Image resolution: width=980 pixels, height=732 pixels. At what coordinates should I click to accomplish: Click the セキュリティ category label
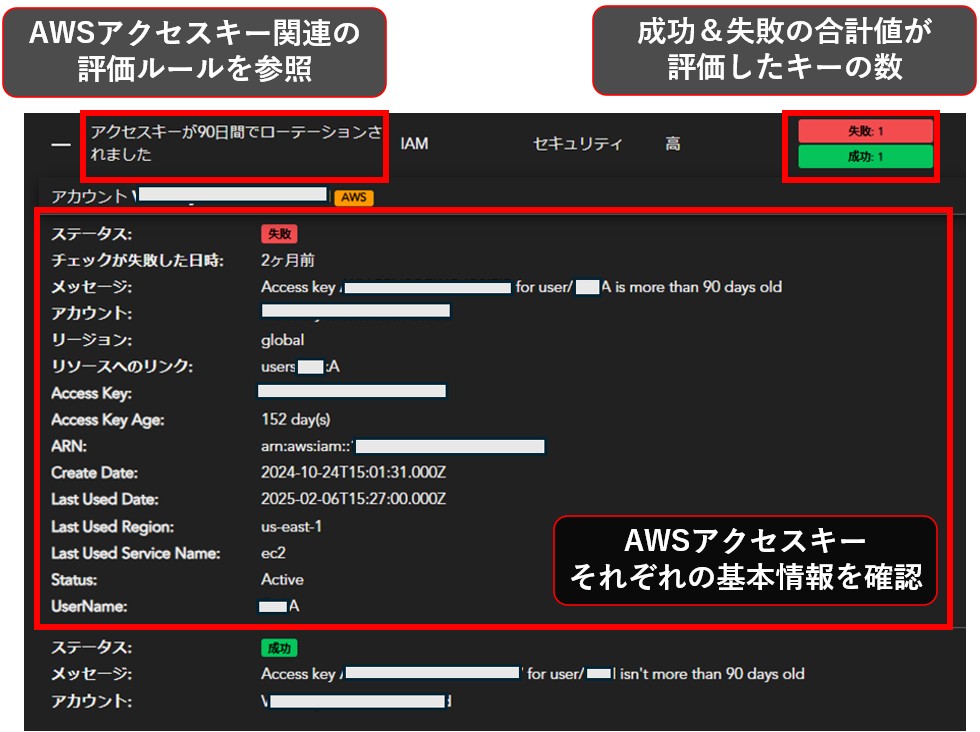tap(577, 144)
